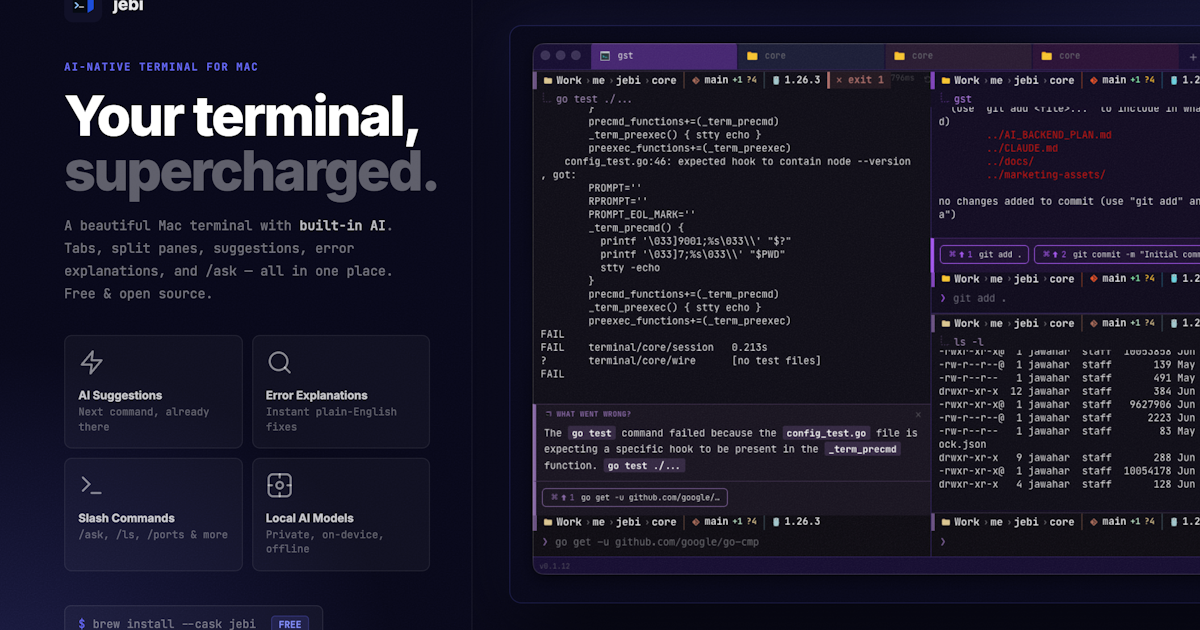Click the AI Suggestions lightning bolt icon

pos(91,362)
